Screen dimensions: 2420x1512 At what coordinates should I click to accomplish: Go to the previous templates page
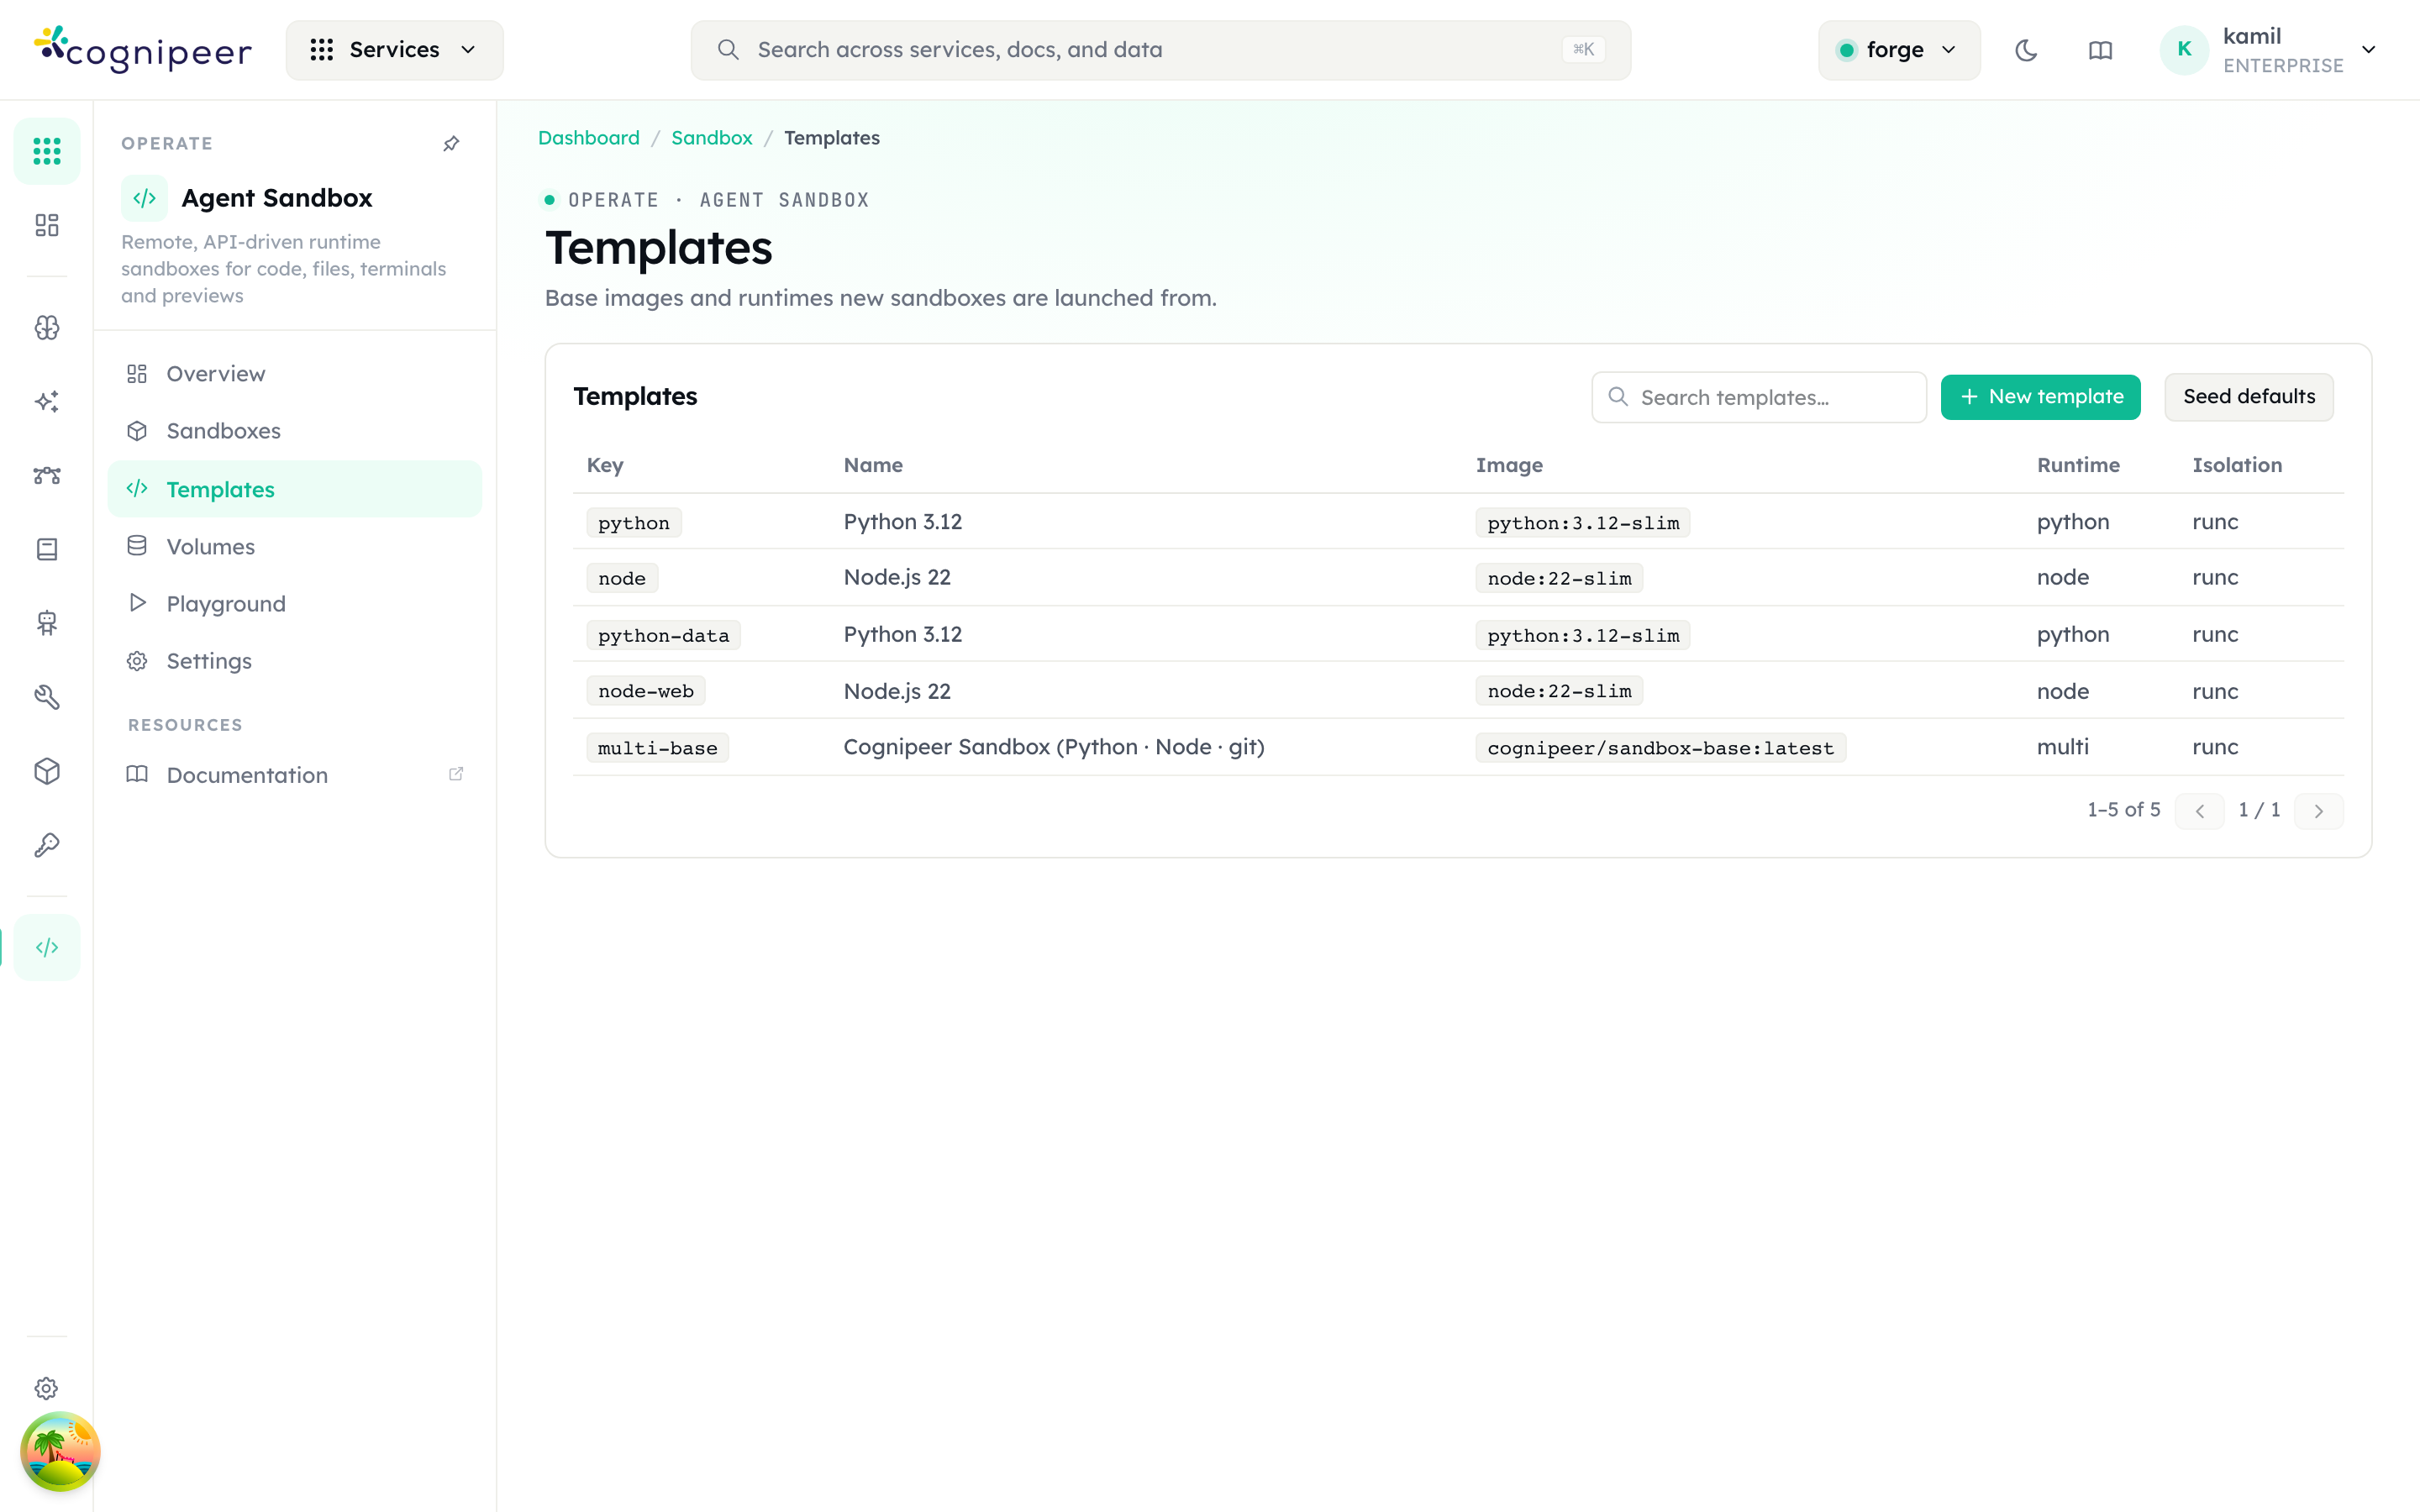2199,811
